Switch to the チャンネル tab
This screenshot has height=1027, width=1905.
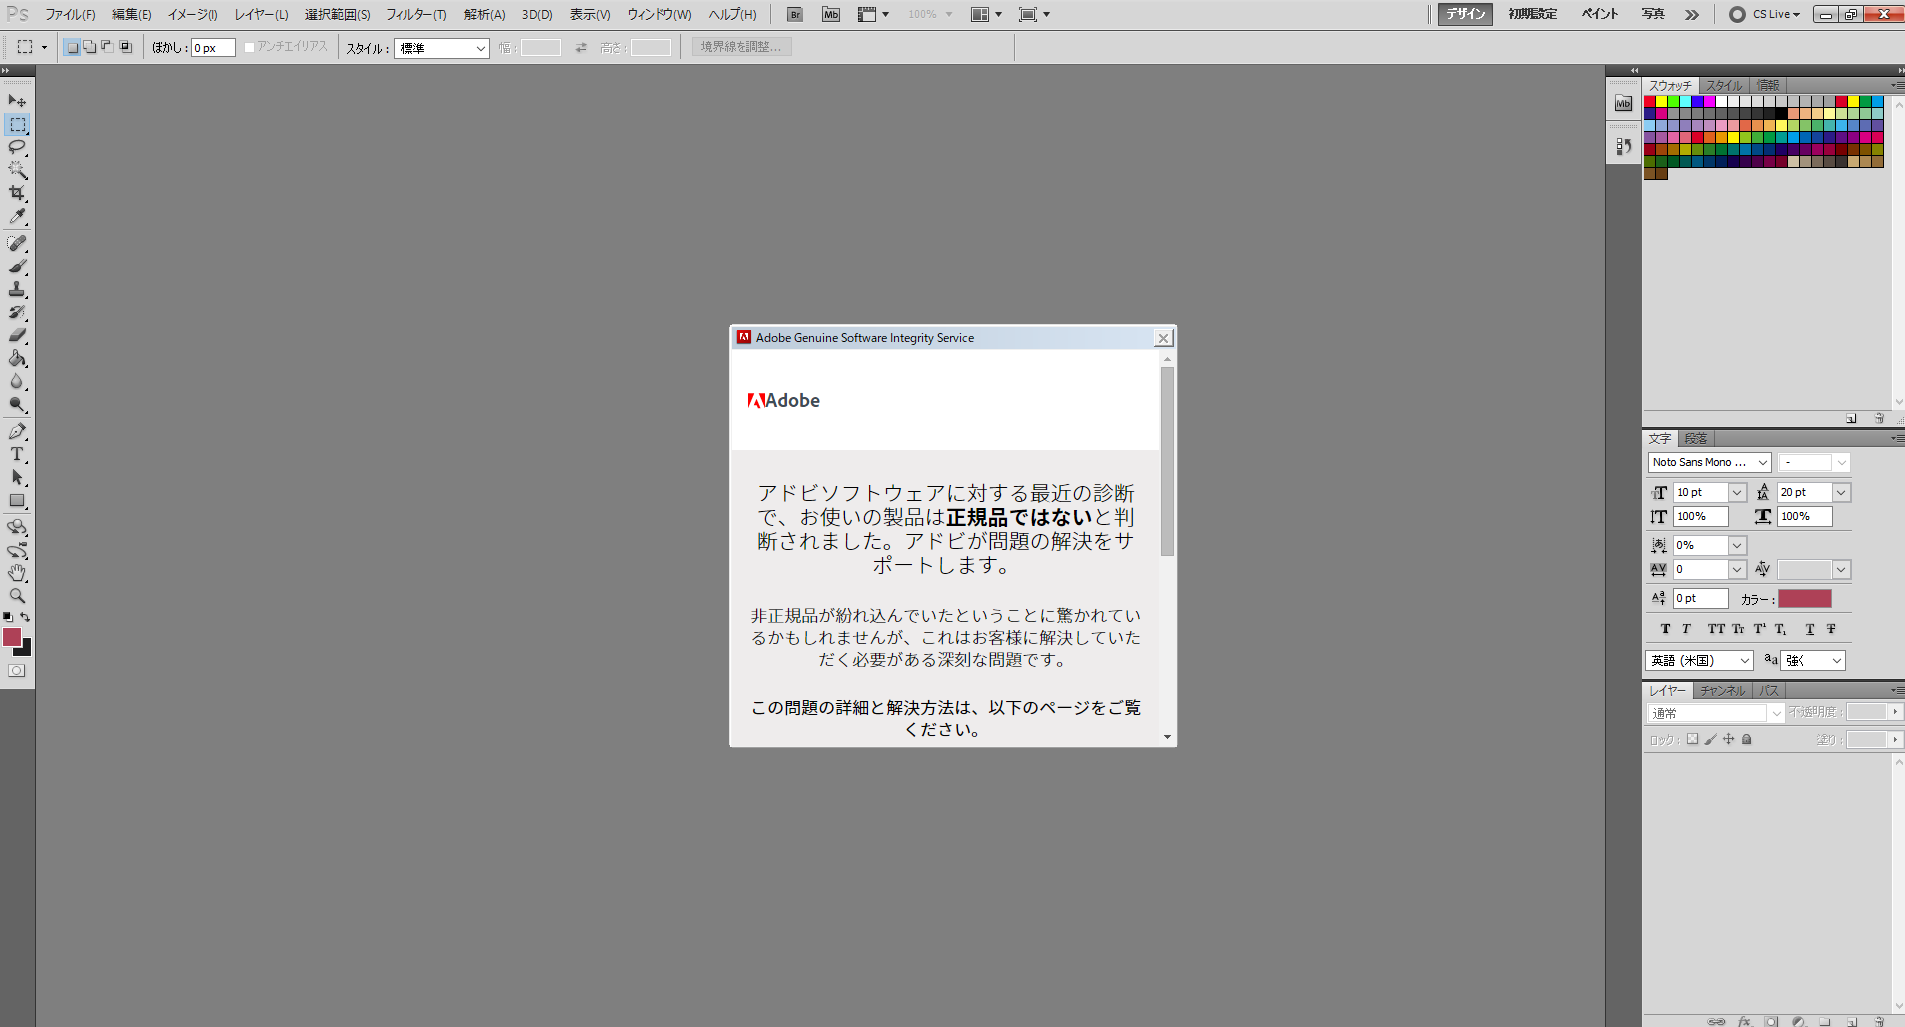point(1722,690)
